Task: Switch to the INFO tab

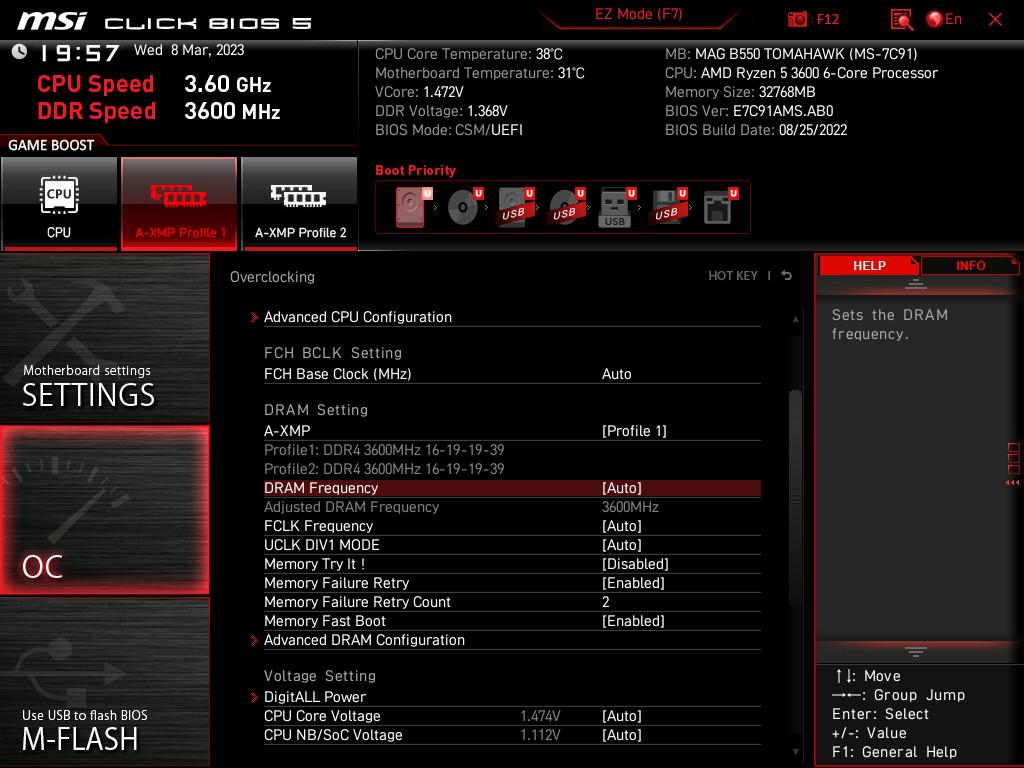Action: click(x=970, y=266)
